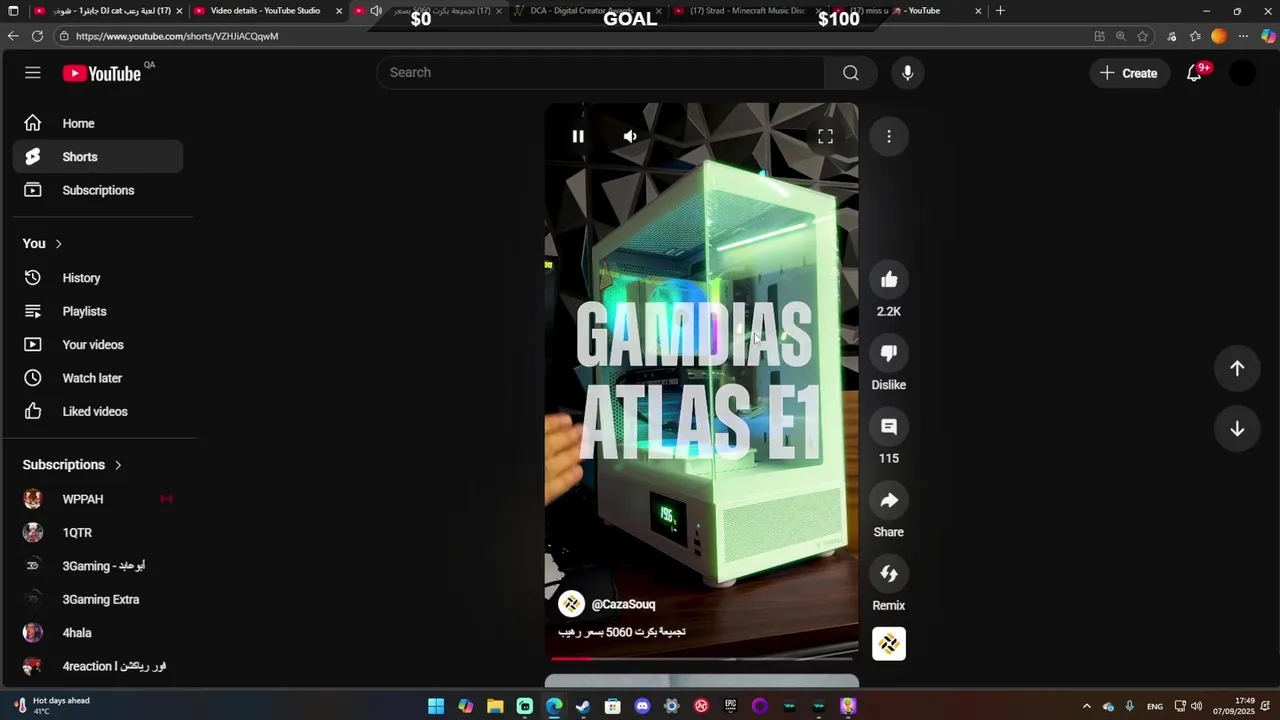Like this Short
1280x720 pixels.
tap(889, 280)
